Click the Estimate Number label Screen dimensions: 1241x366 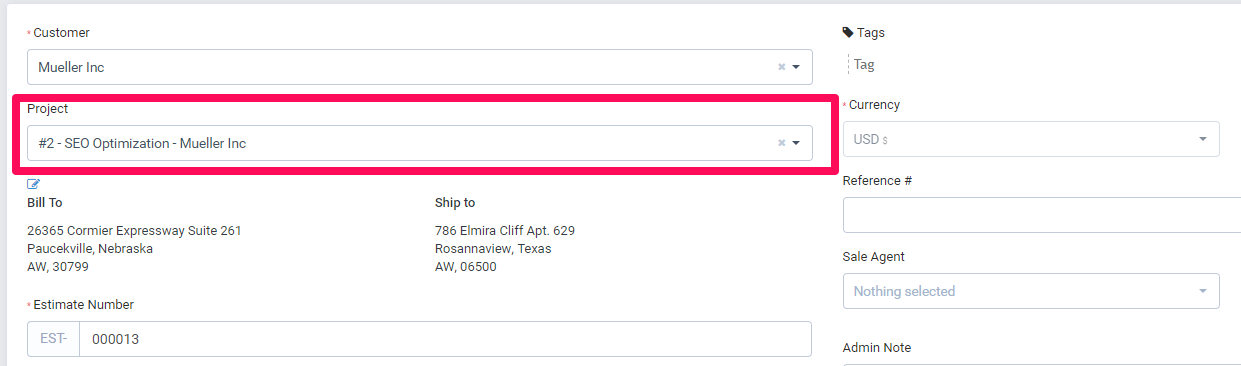click(x=83, y=305)
